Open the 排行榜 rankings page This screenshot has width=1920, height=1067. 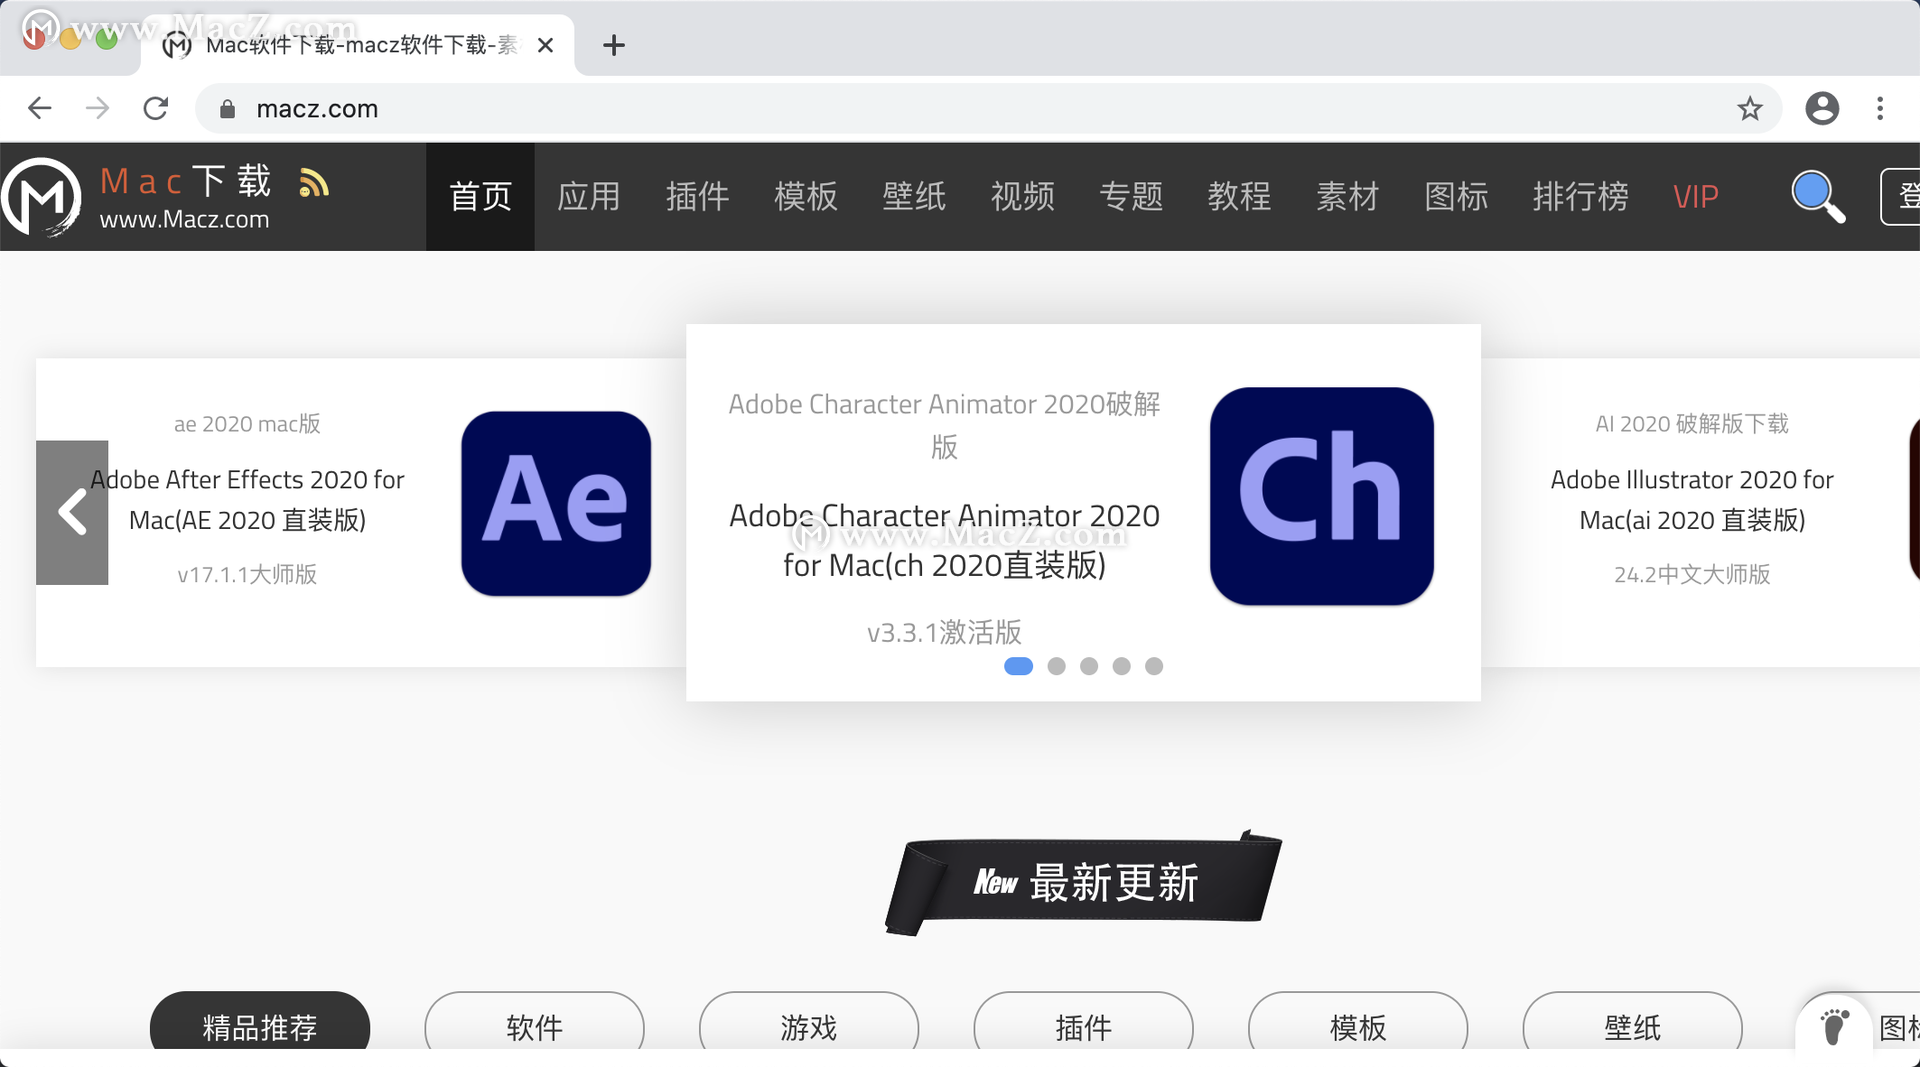(x=1580, y=196)
